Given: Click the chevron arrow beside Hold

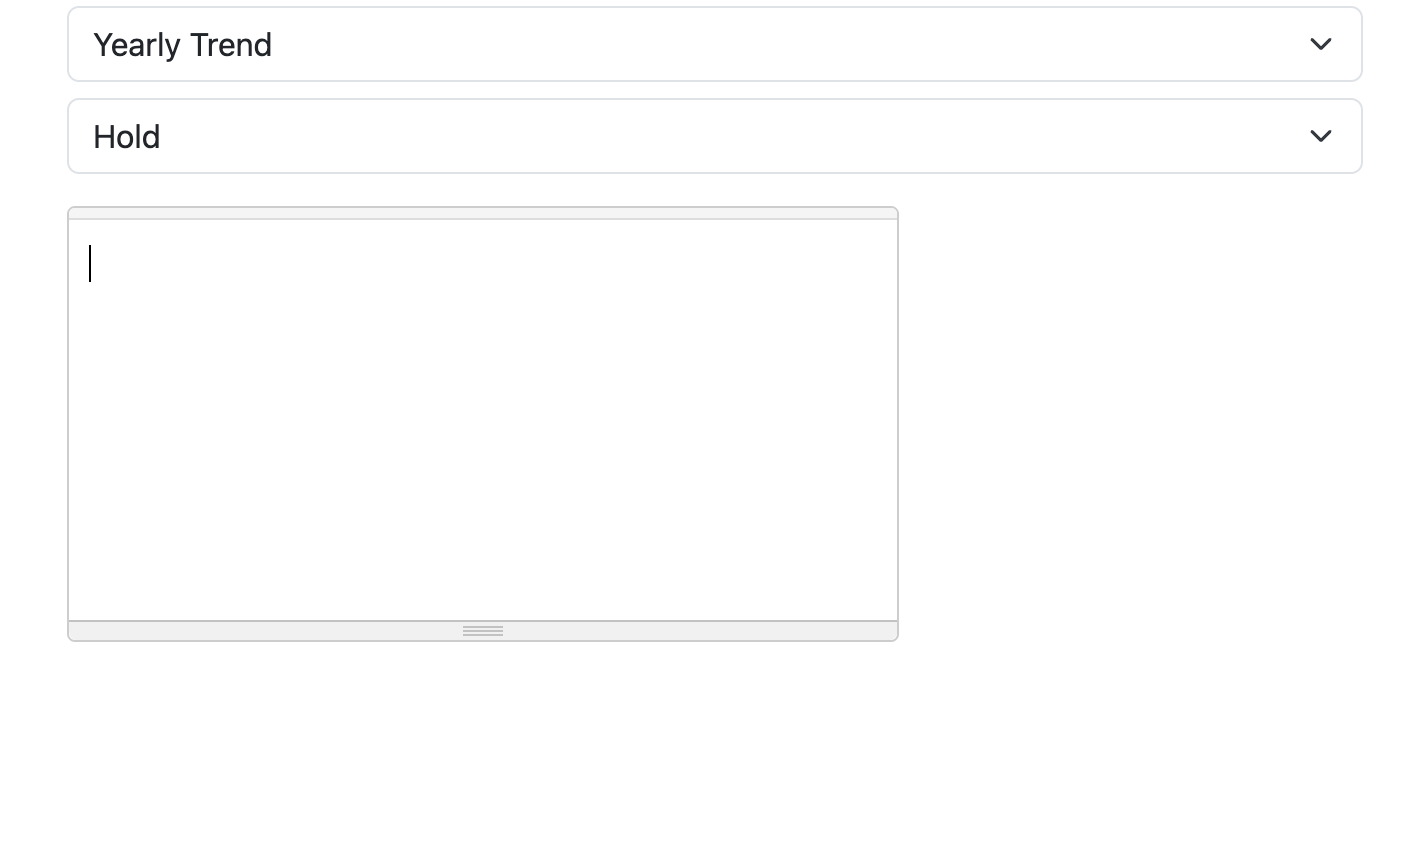Looking at the screenshot, I should 1320,136.
